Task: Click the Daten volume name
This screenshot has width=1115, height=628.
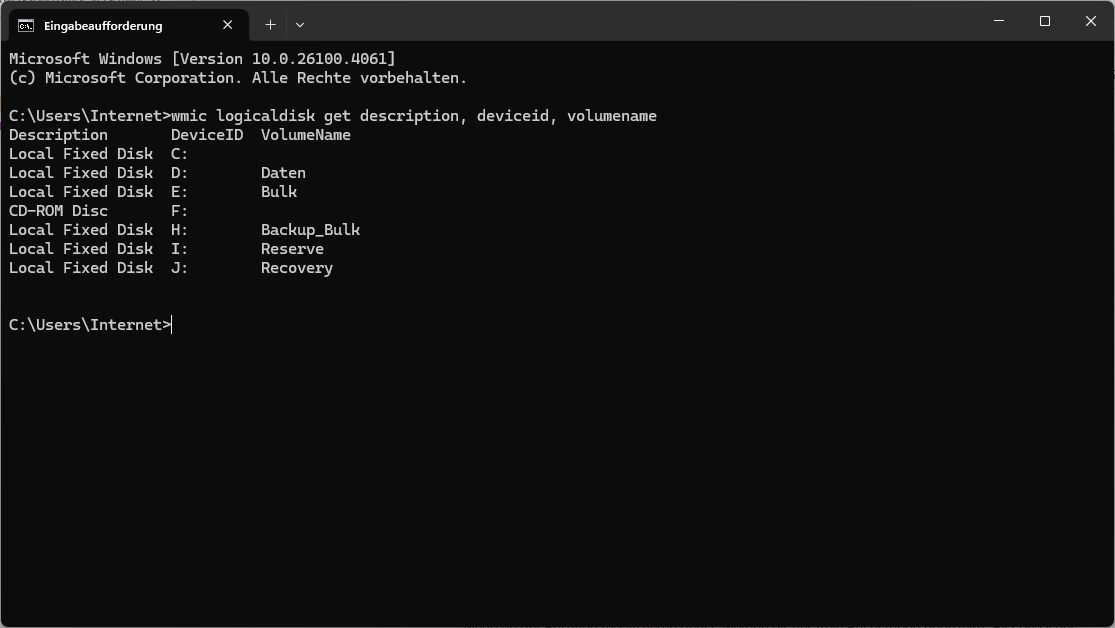Action: pyautogui.click(x=283, y=173)
